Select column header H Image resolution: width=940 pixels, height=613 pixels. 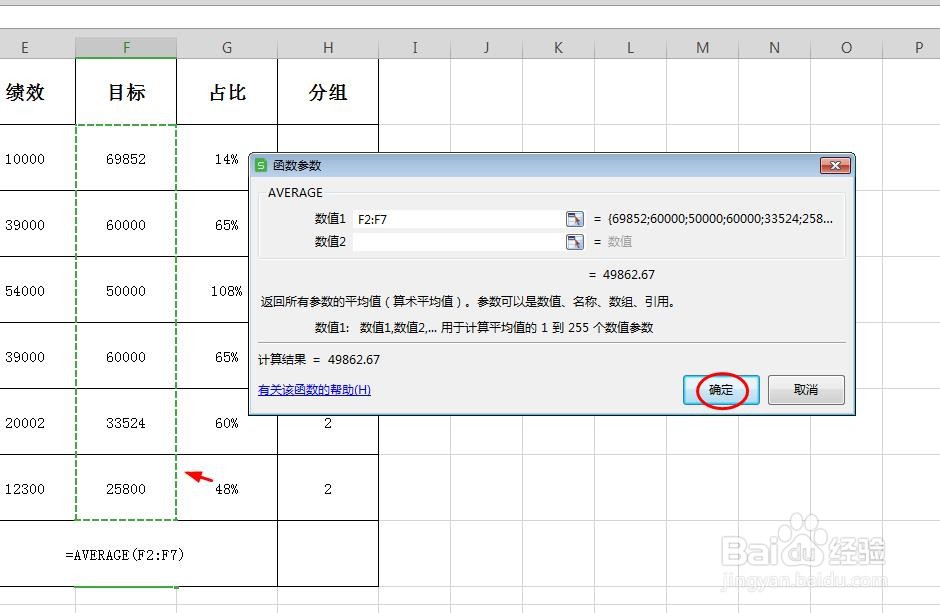(327, 46)
